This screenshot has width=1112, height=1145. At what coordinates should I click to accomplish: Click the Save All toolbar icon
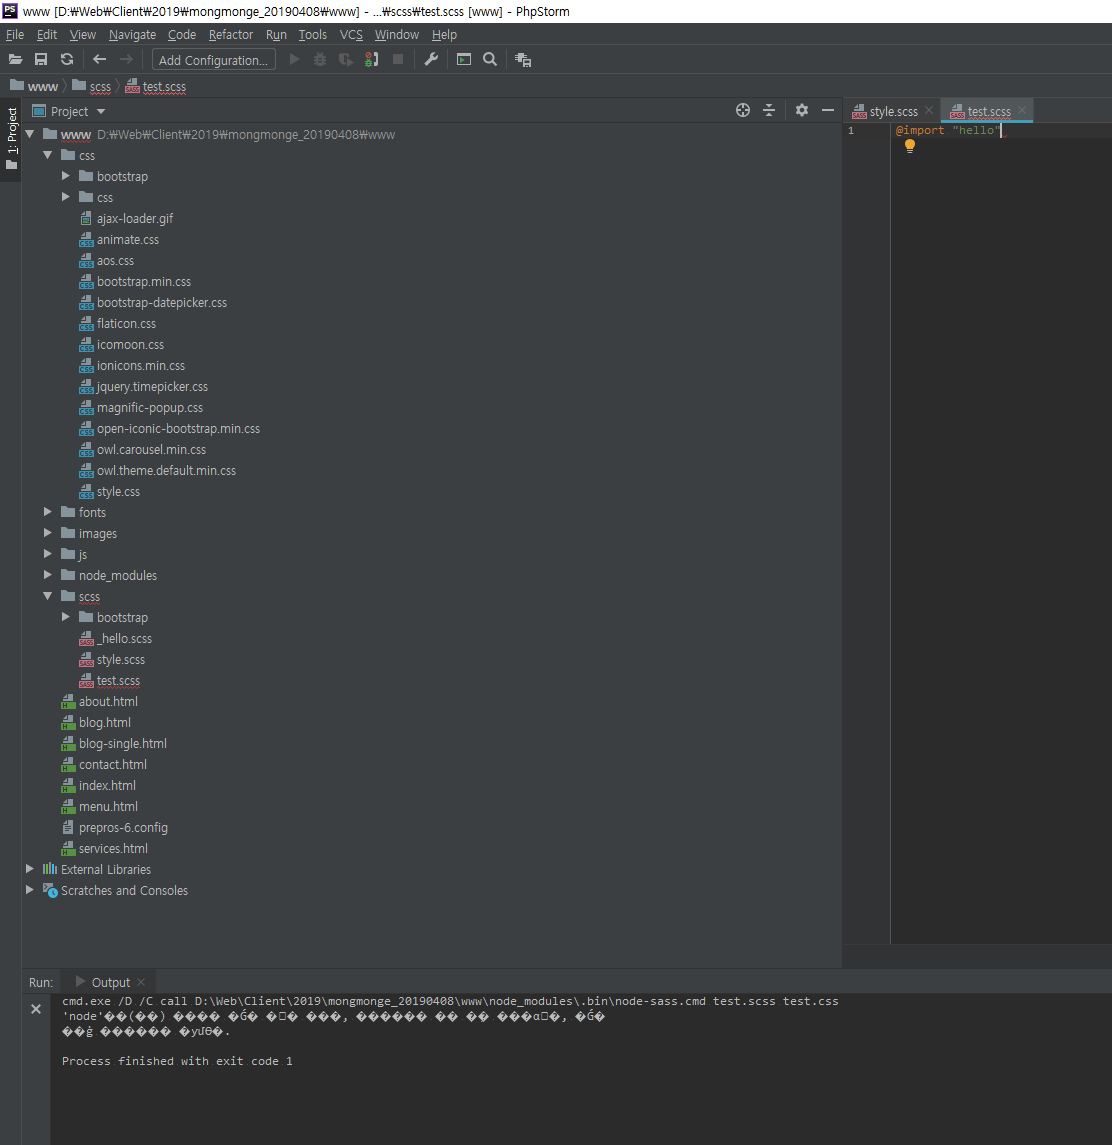(x=41, y=59)
